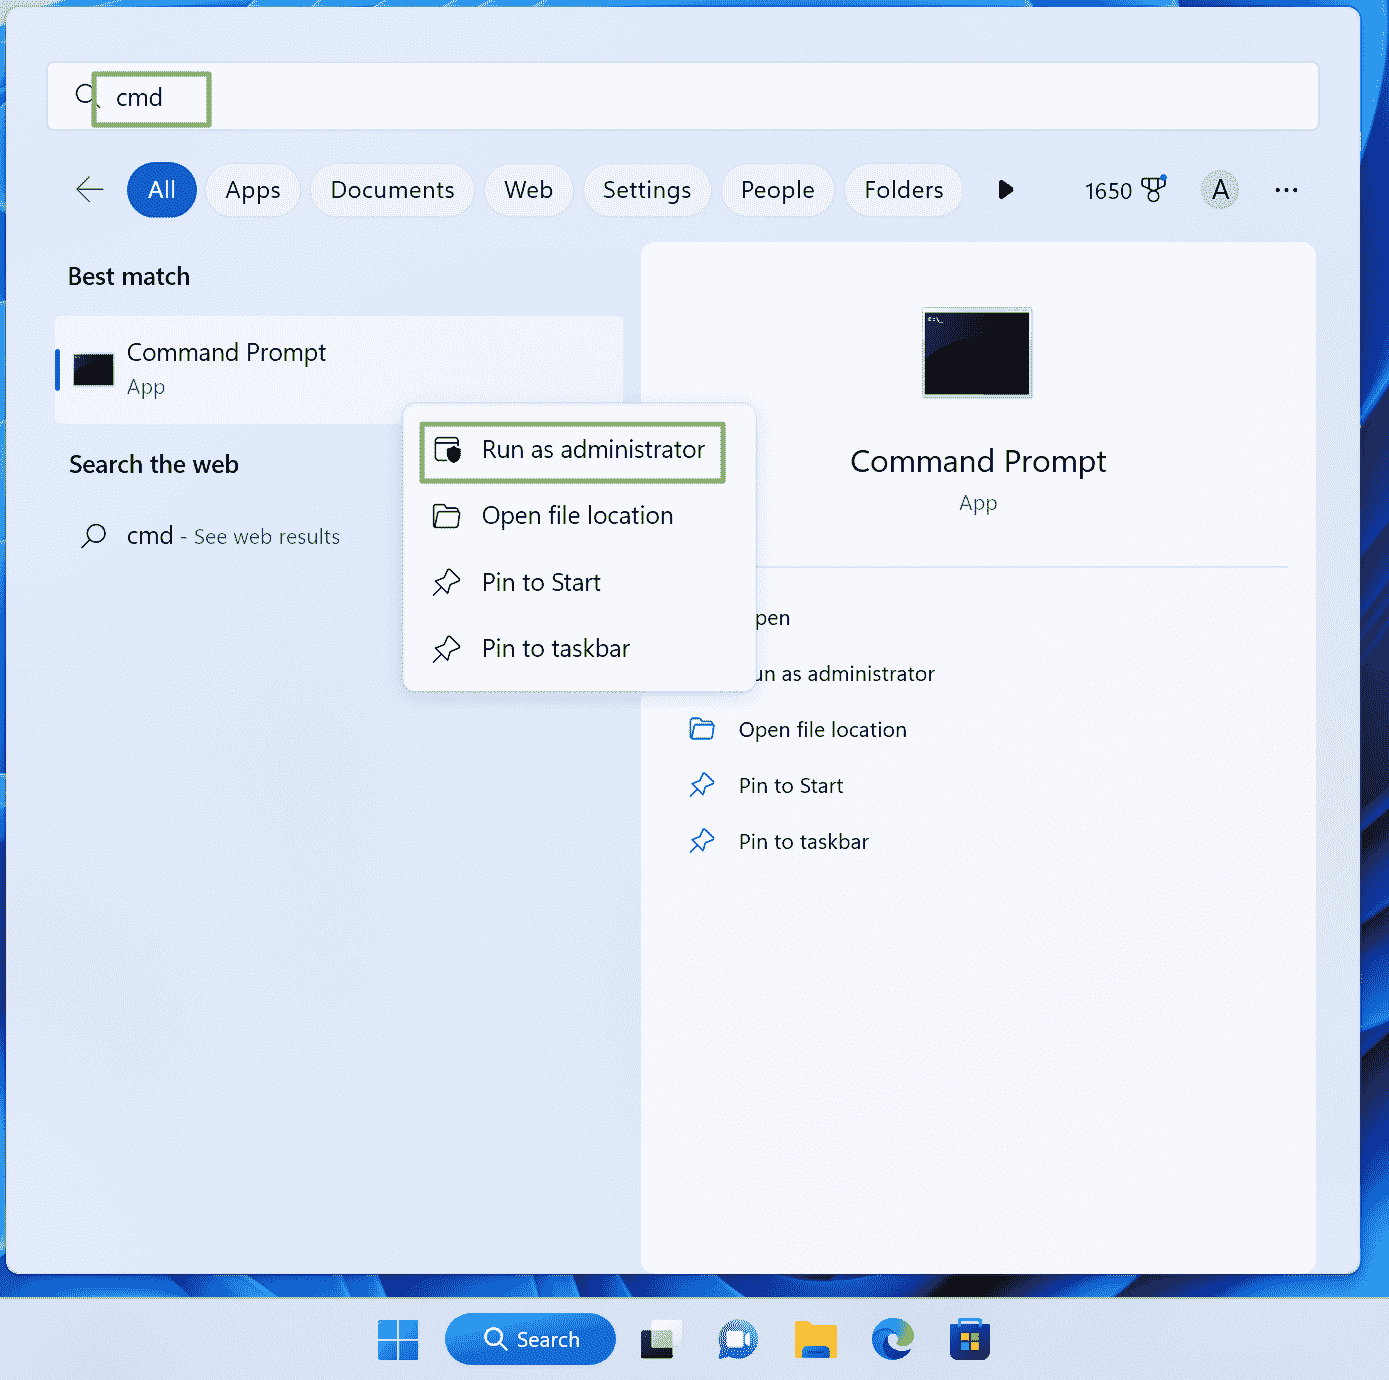The image size is (1389, 1380).
Task: Click Open in the details pane
Action: click(x=773, y=618)
